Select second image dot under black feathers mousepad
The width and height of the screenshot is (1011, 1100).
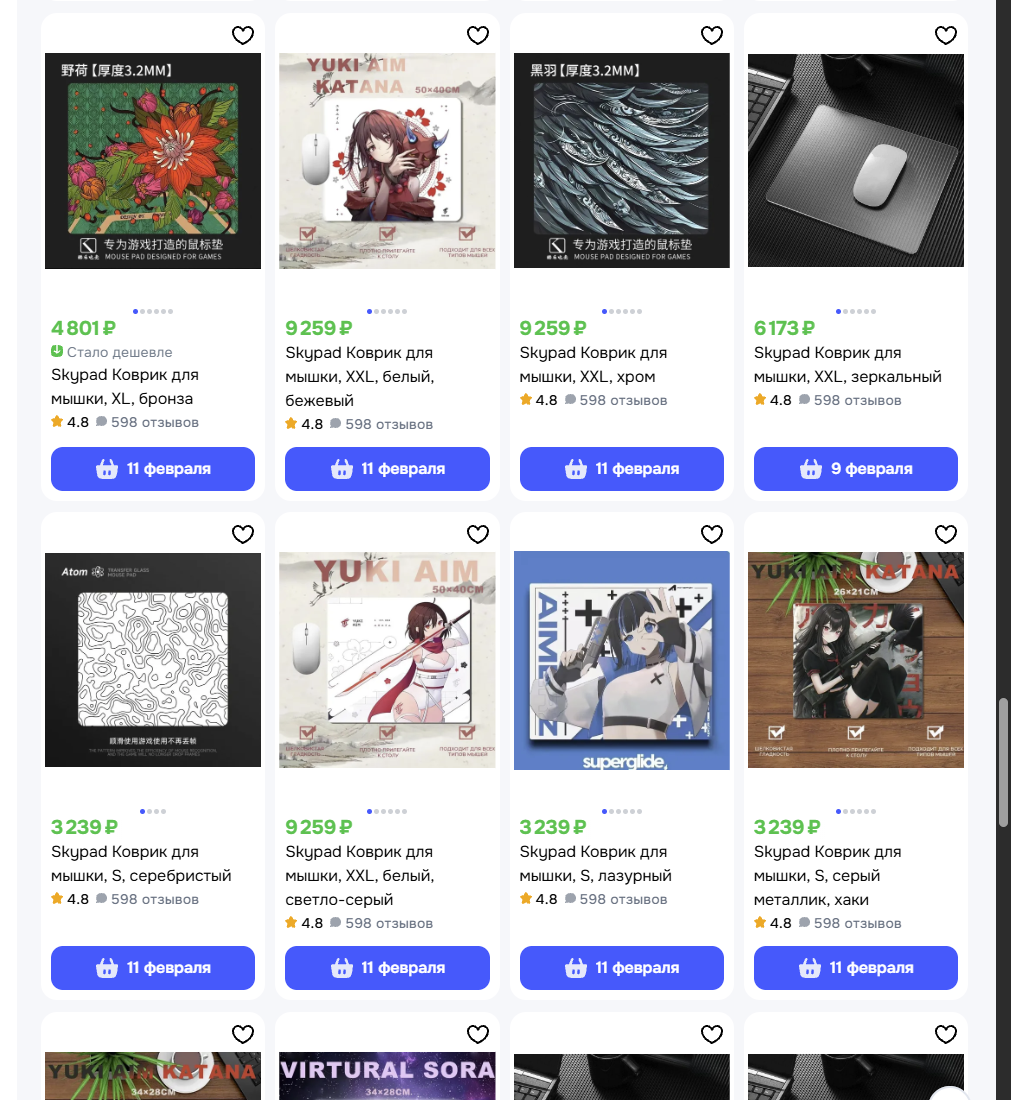612,311
